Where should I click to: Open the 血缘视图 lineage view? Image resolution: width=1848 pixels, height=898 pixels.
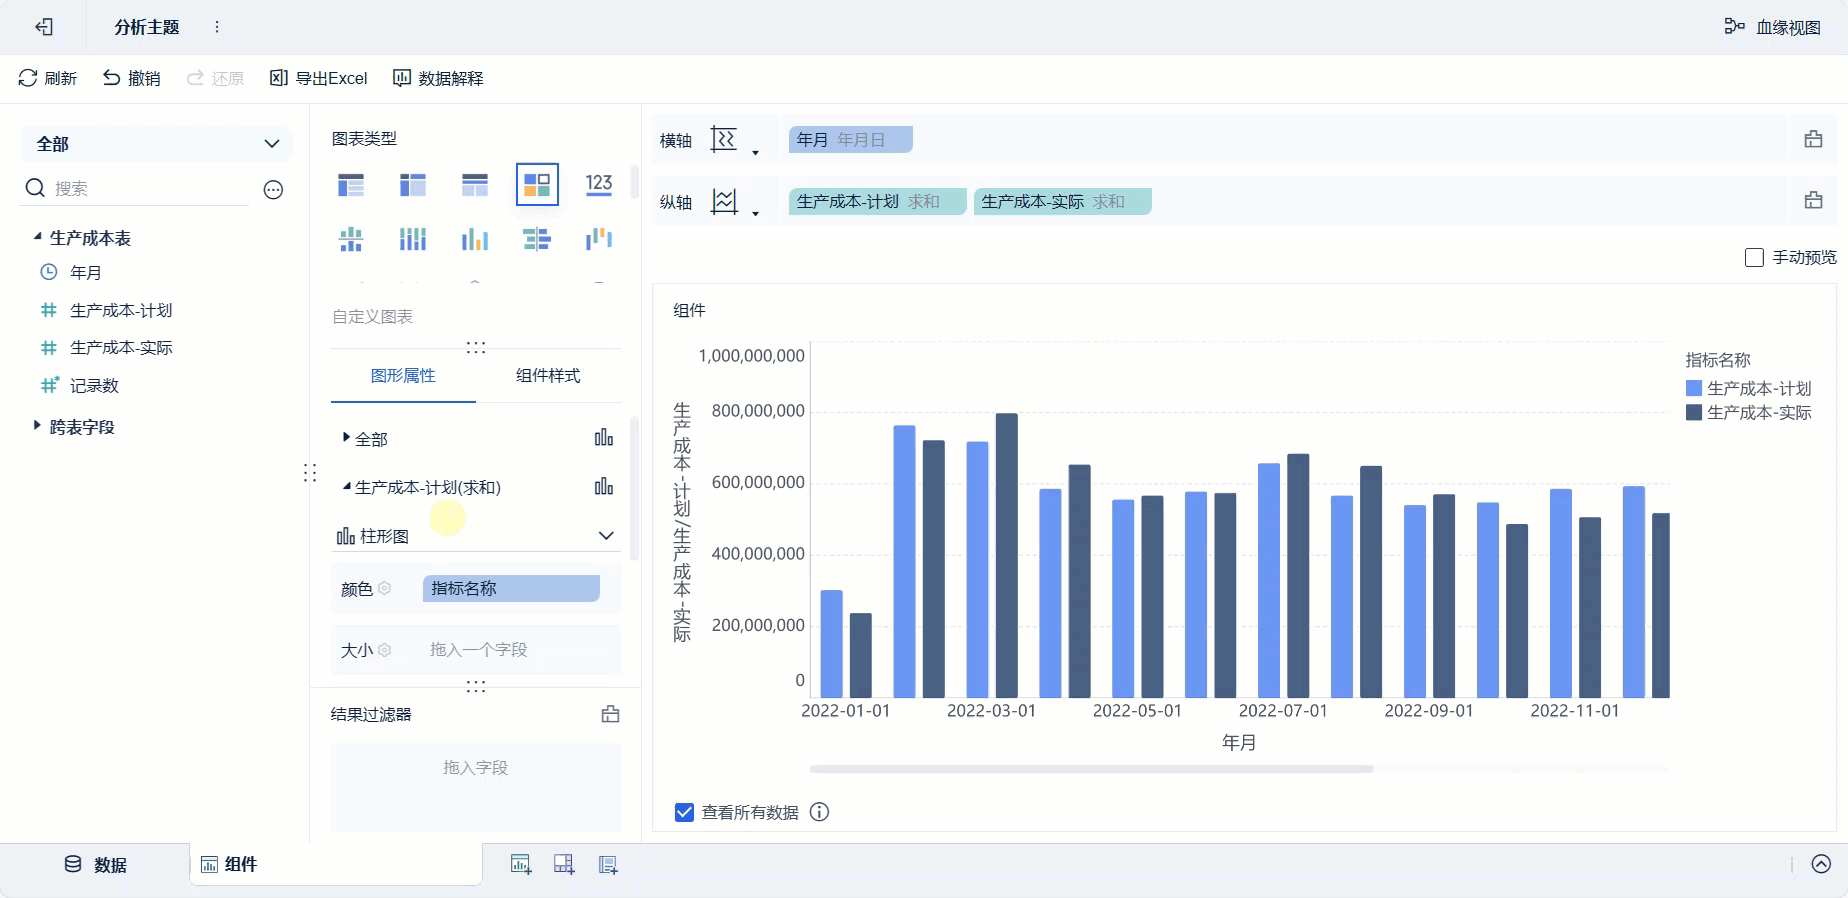[1773, 27]
